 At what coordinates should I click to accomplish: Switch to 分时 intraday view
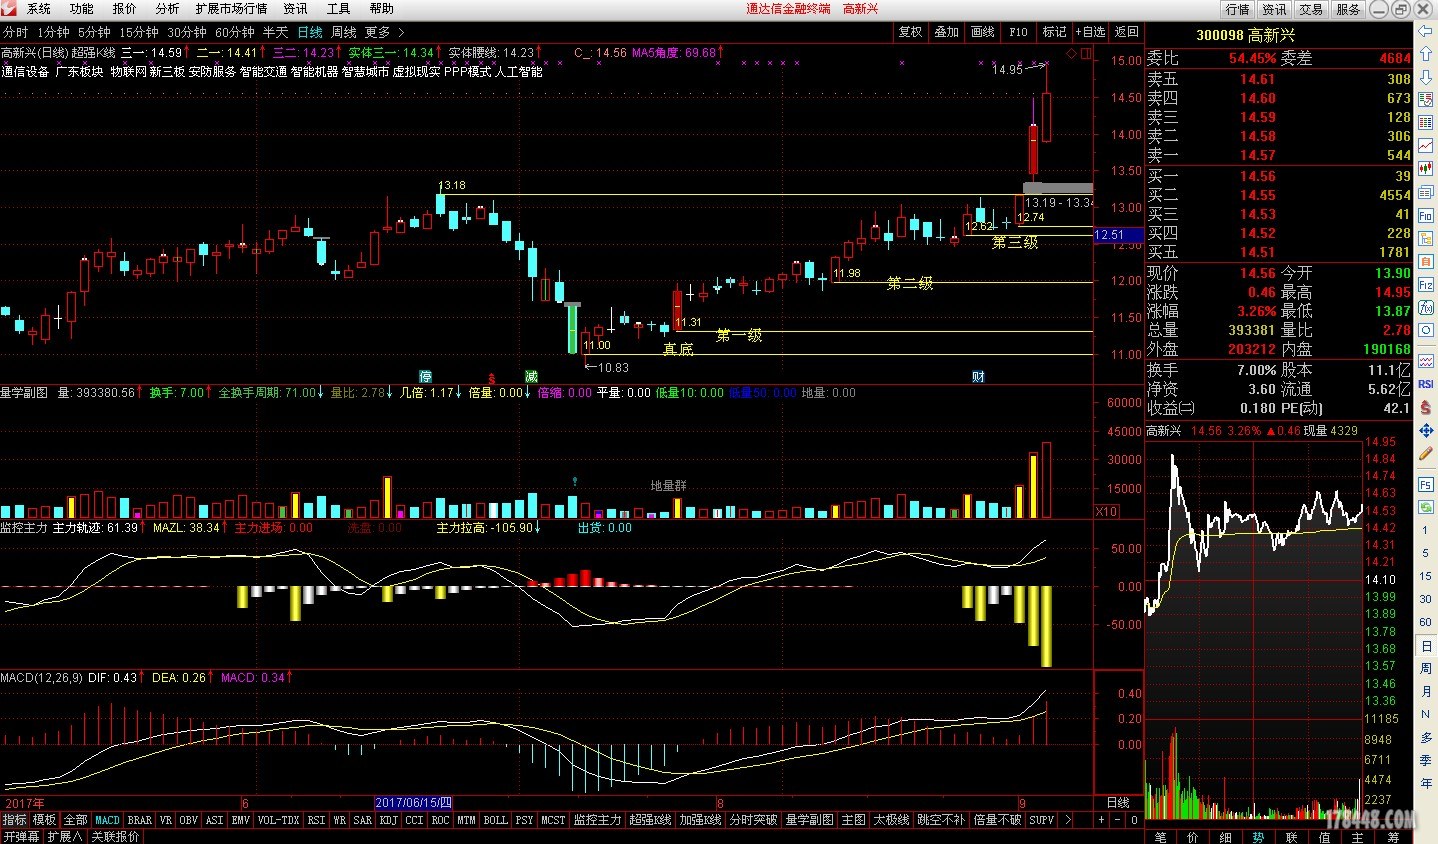pyautogui.click(x=16, y=32)
